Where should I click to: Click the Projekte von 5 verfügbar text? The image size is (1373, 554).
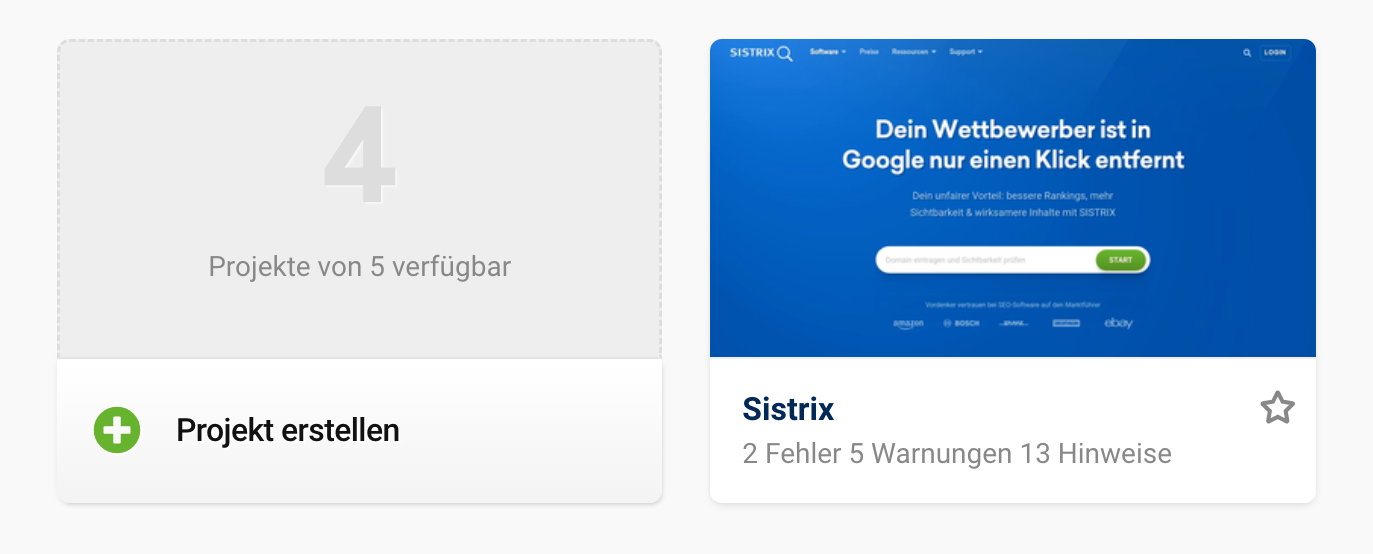[360, 267]
